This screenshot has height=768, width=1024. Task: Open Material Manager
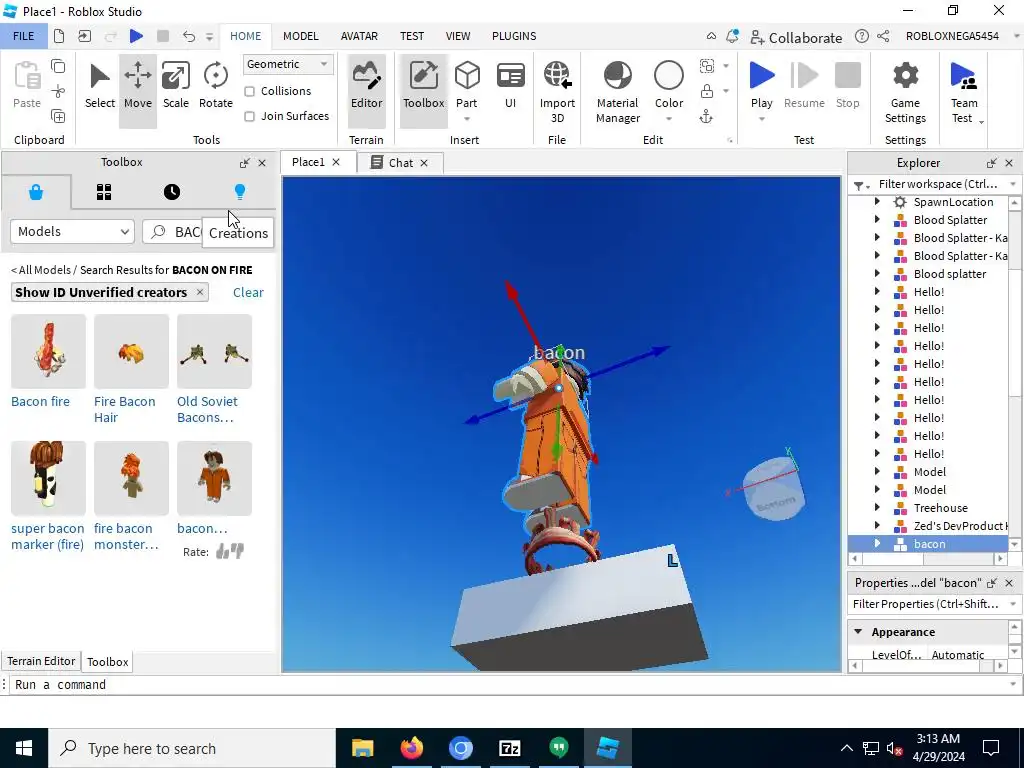coord(617,91)
